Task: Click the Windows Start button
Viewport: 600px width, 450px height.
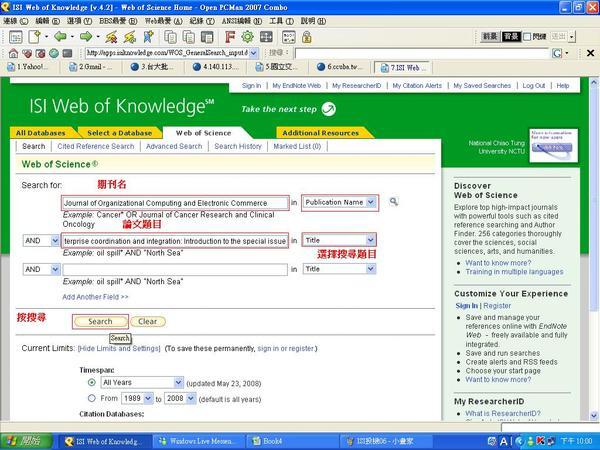Action: [26, 441]
